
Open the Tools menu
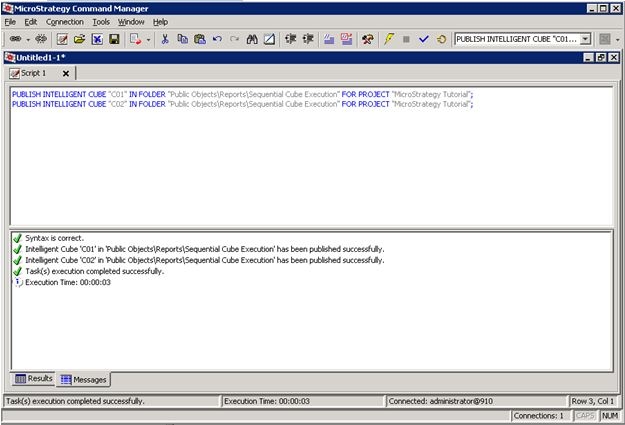pos(101,21)
